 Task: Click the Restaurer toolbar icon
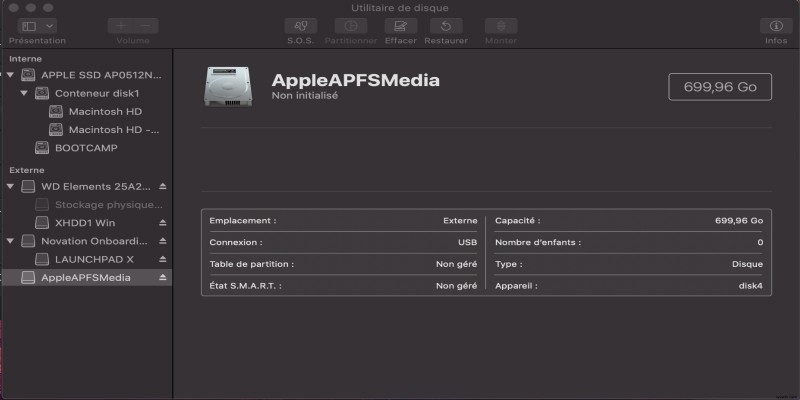tap(446, 26)
